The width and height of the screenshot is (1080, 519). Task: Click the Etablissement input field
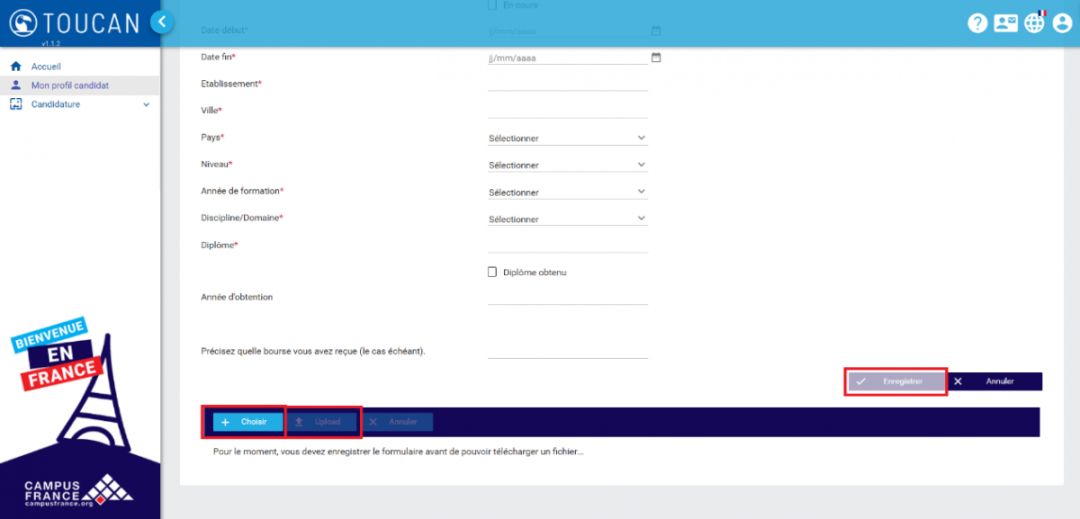567,83
